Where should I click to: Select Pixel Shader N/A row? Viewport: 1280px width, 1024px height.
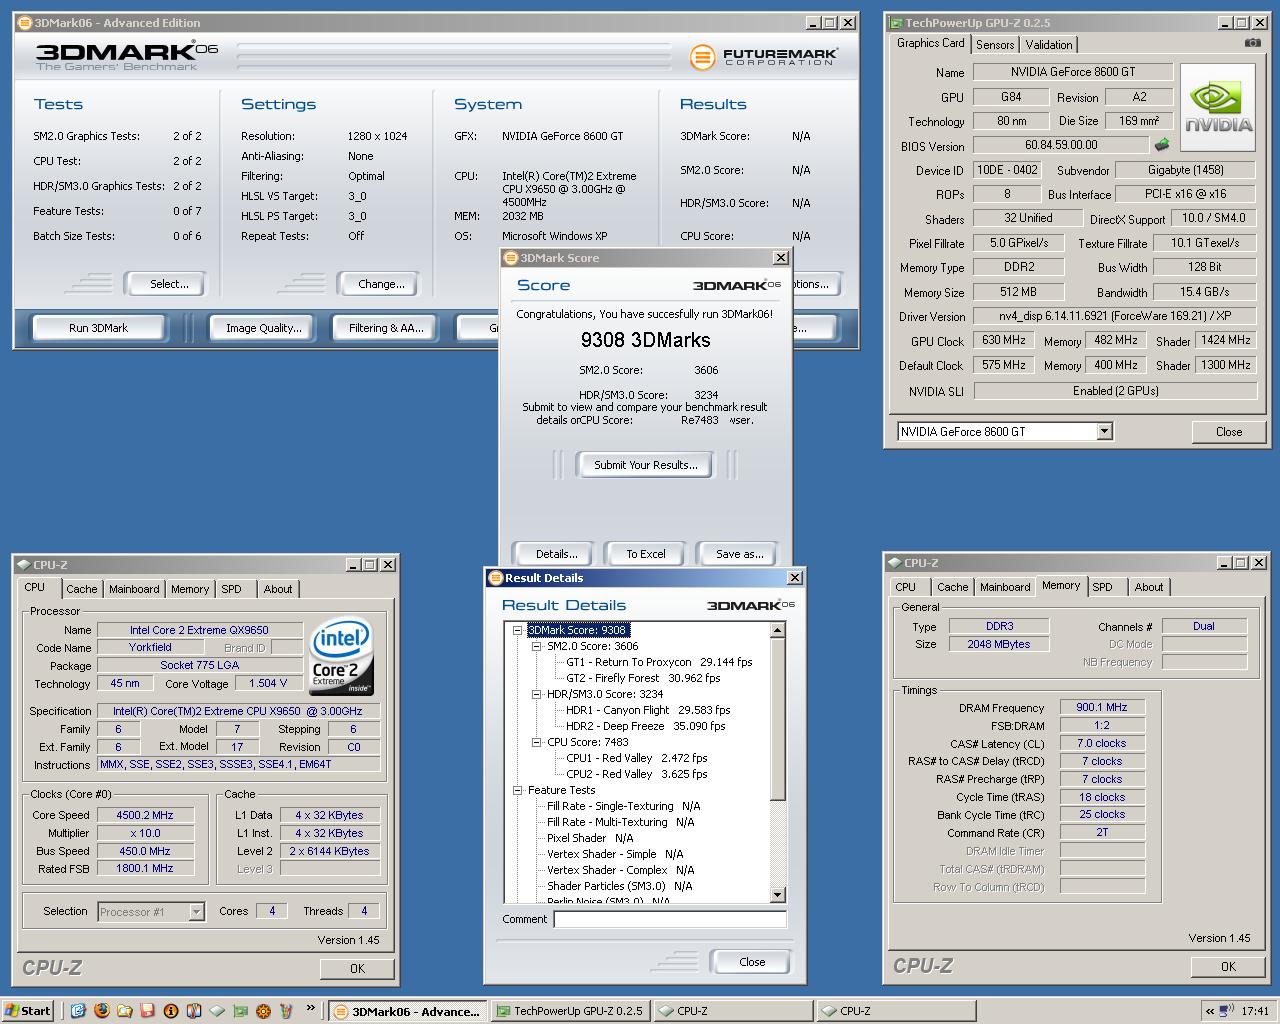(x=590, y=838)
